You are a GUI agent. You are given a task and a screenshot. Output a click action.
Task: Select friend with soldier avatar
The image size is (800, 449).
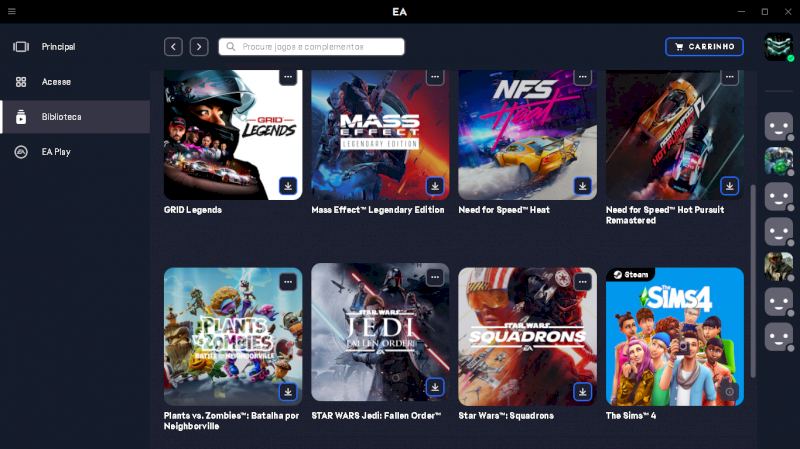pyautogui.click(x=779, y=266)
